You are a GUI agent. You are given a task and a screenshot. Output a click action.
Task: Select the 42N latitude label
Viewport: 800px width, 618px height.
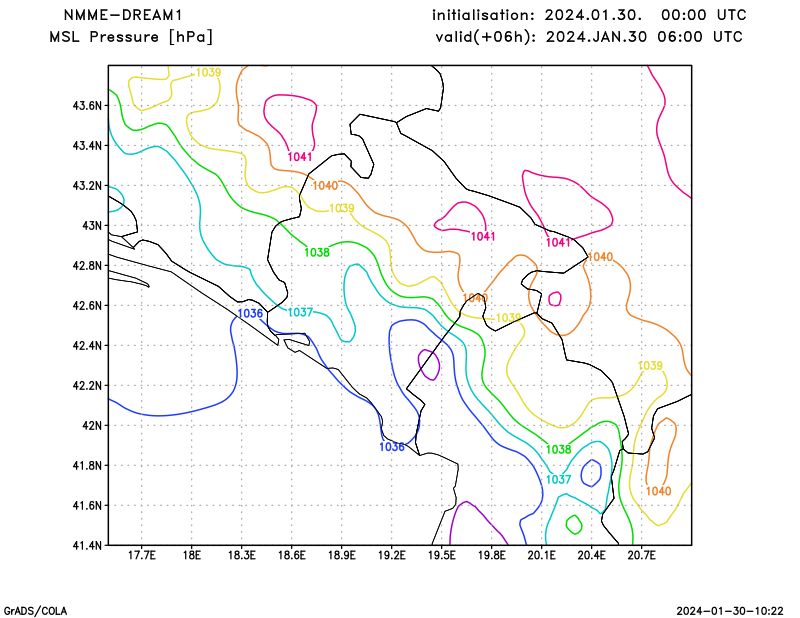[x=92, y=426]
